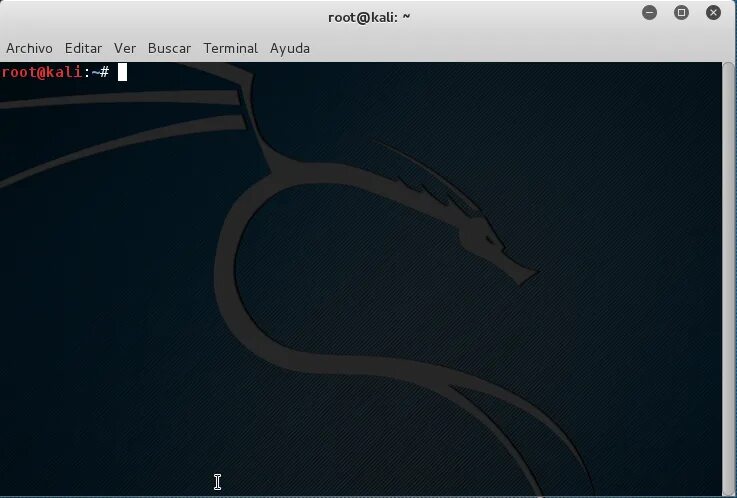Minimize the terminal window

[x=650, y=13]
